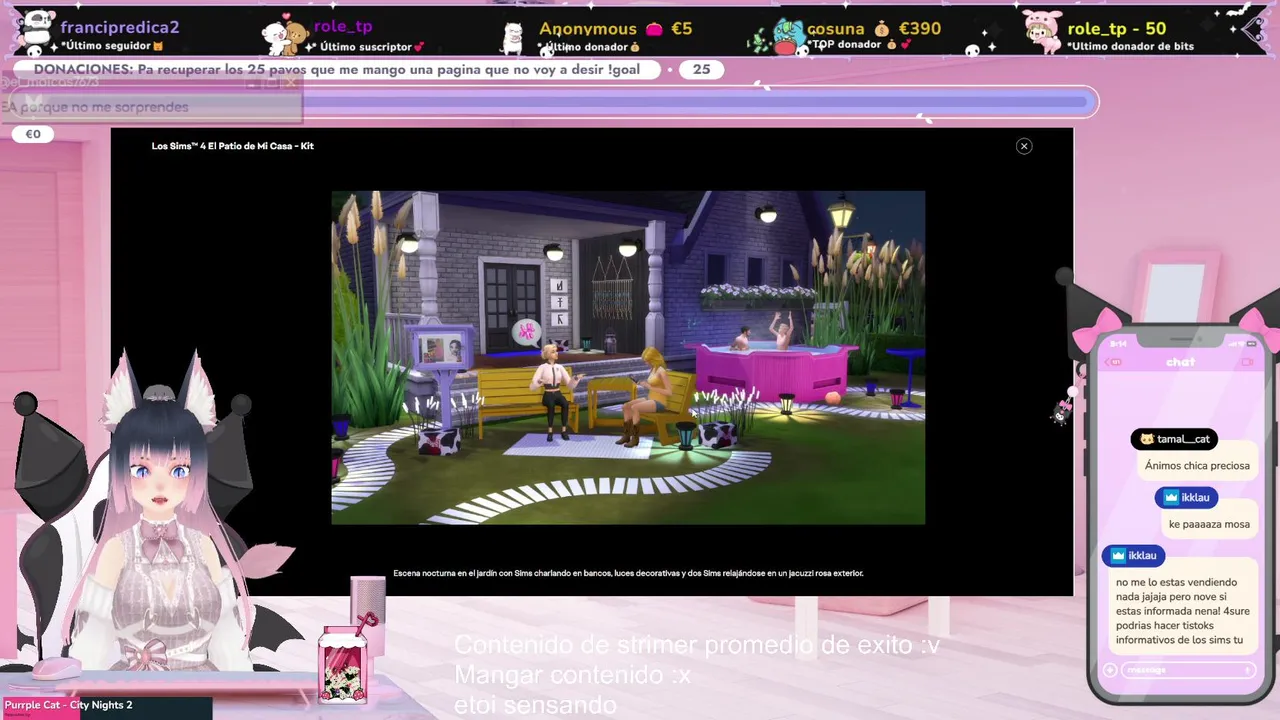This screenshot has height=720, width=1280.
Task: Click the microphone icon in message field
Action: tap(1247, 670)
